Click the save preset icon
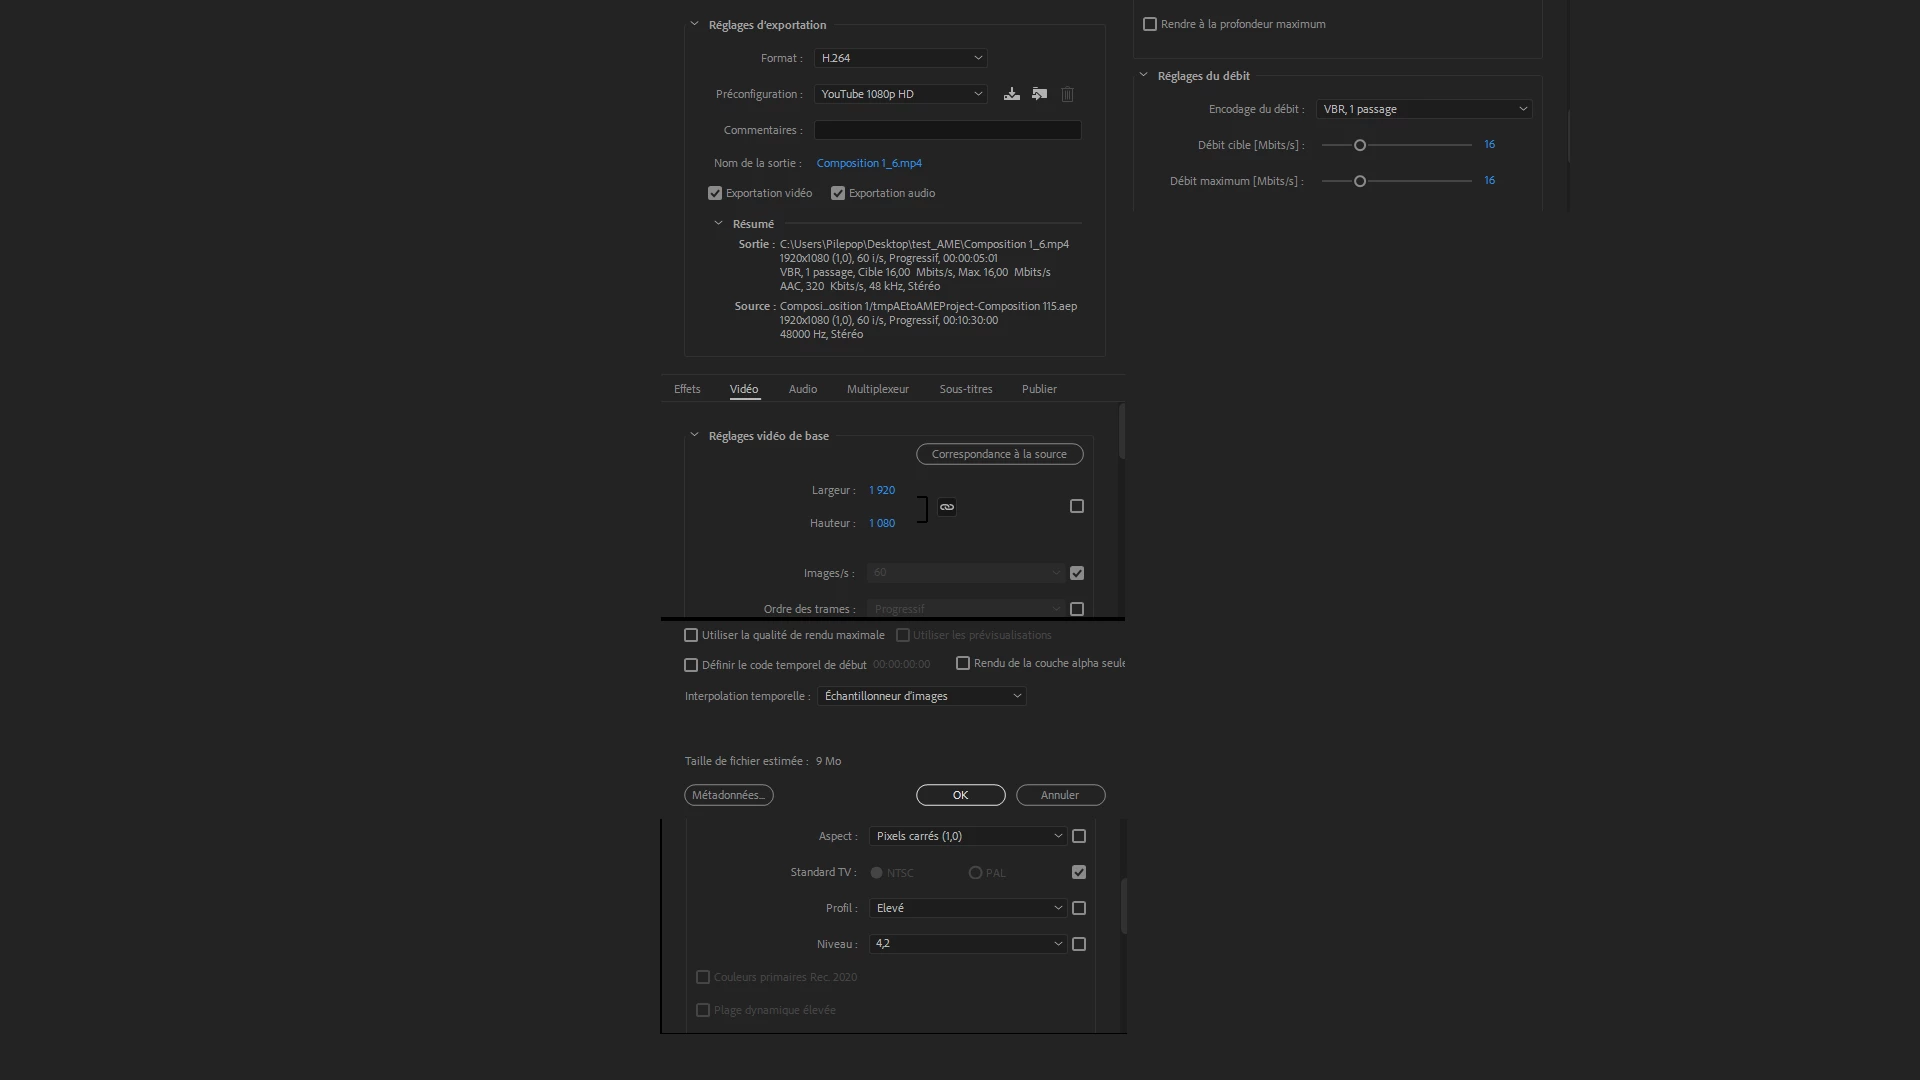The height and width of the screenshot is (1080, 1920). tap(1012, 94)
